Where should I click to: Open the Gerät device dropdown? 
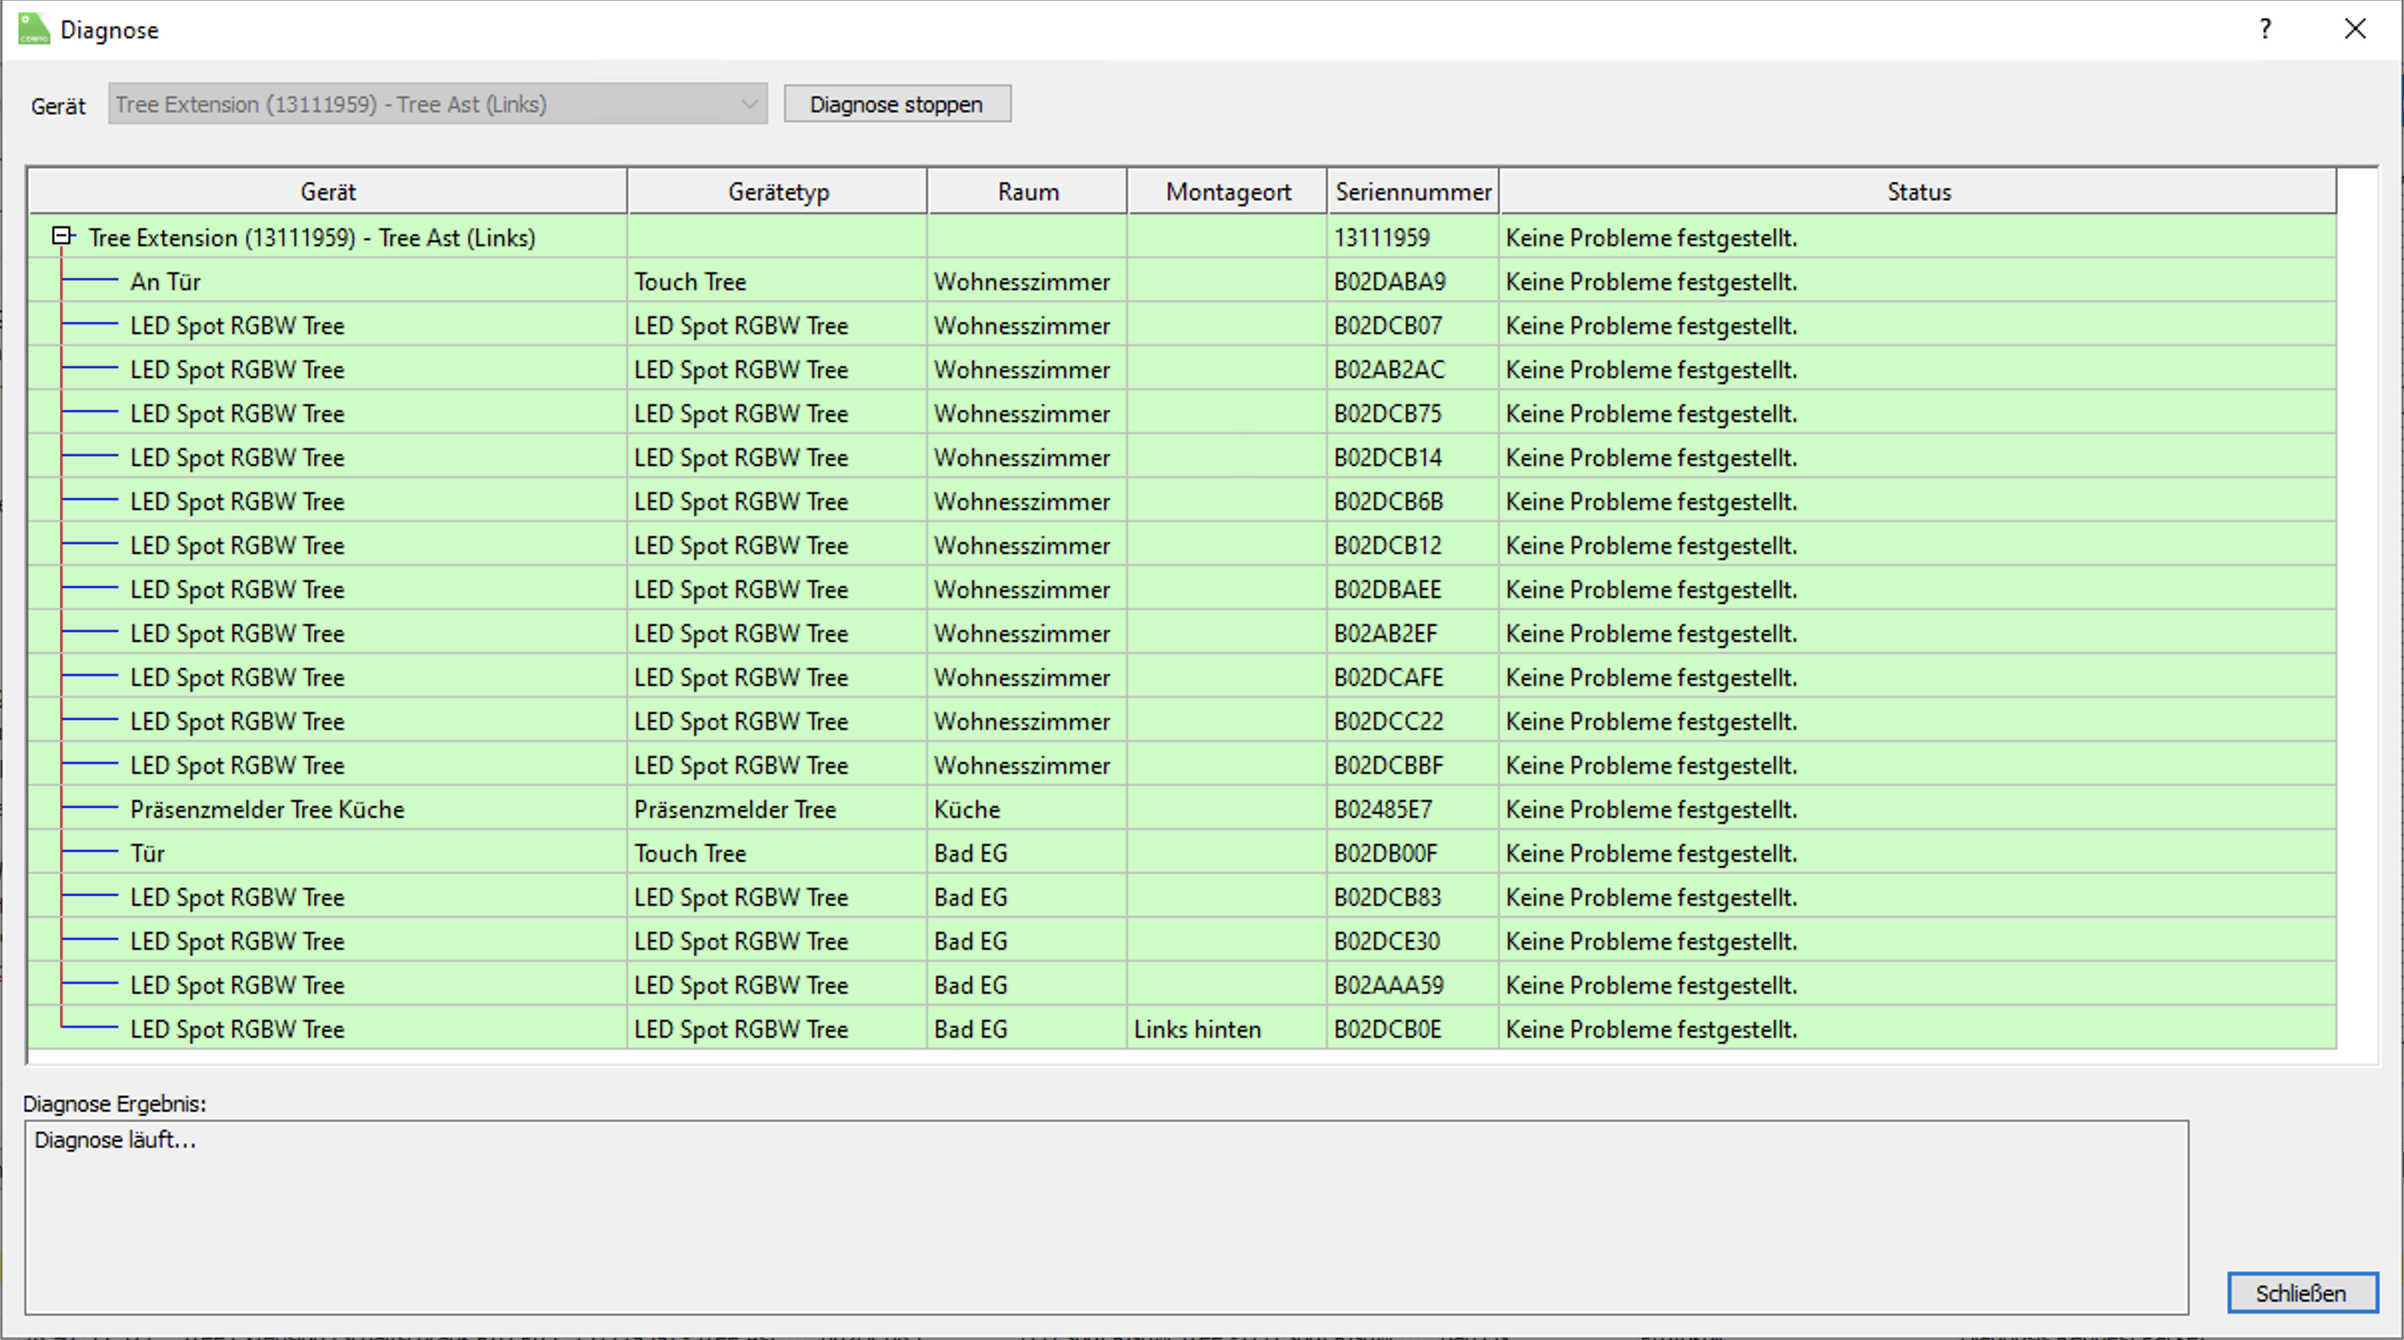coord(438,104)
